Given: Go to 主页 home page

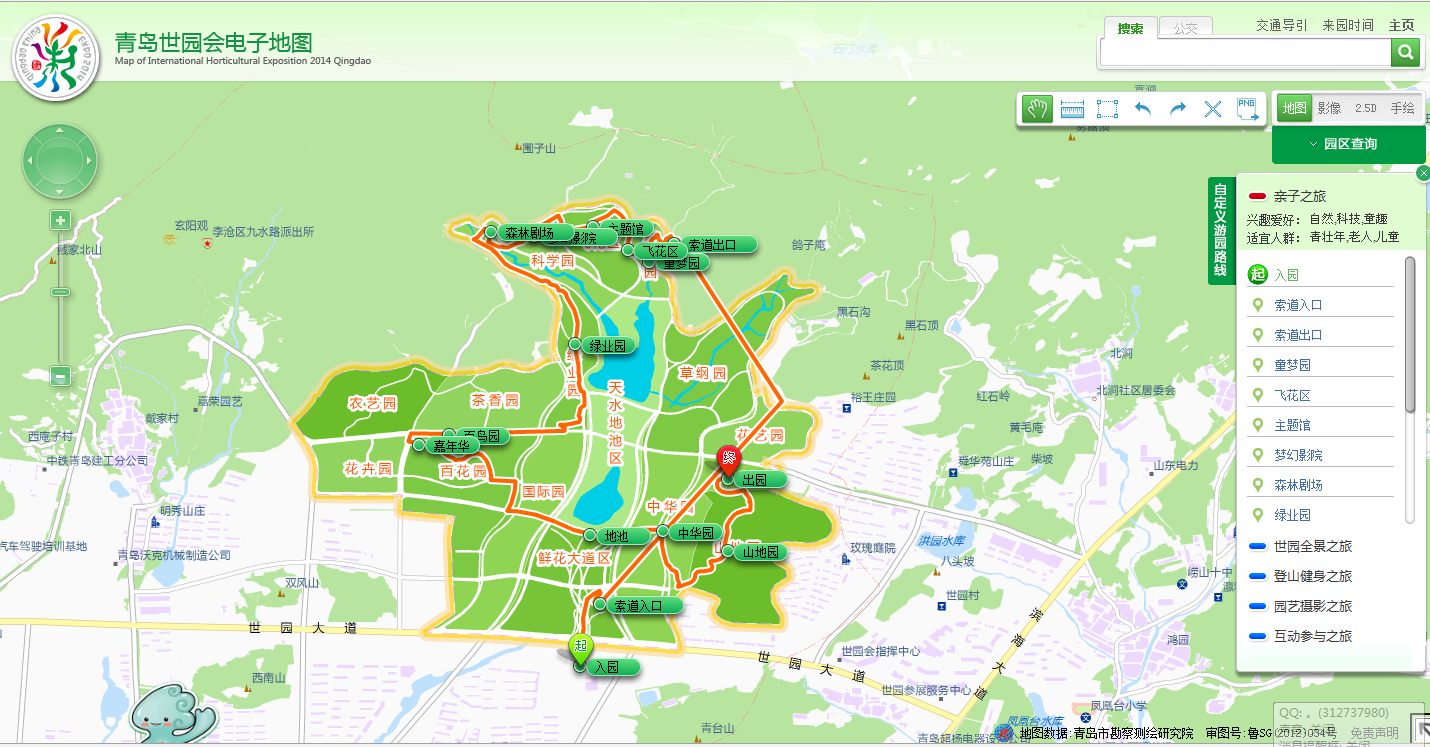Looking at the screenshot, I should pos(1402,26).
